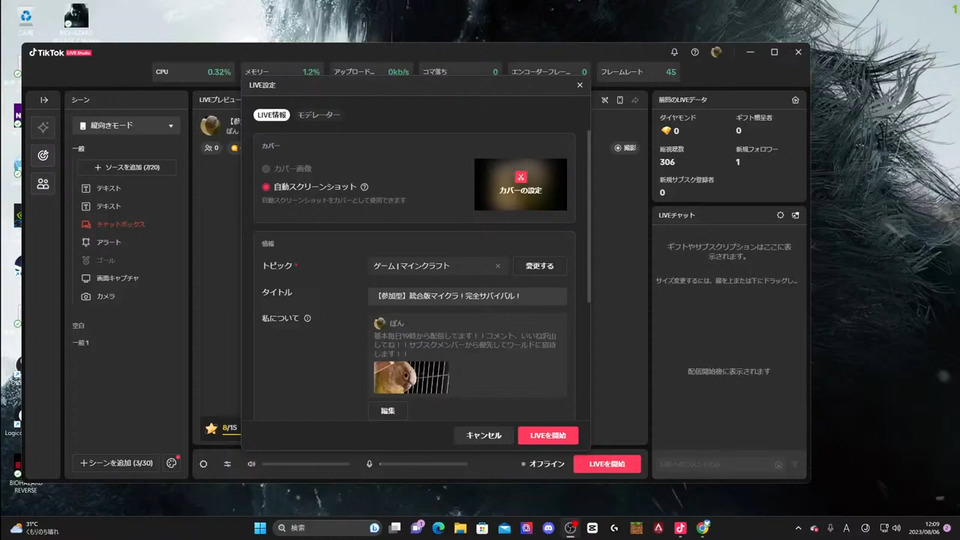Show hidden system tray icons
The image size is (960, 540).
tap(798, 528)
